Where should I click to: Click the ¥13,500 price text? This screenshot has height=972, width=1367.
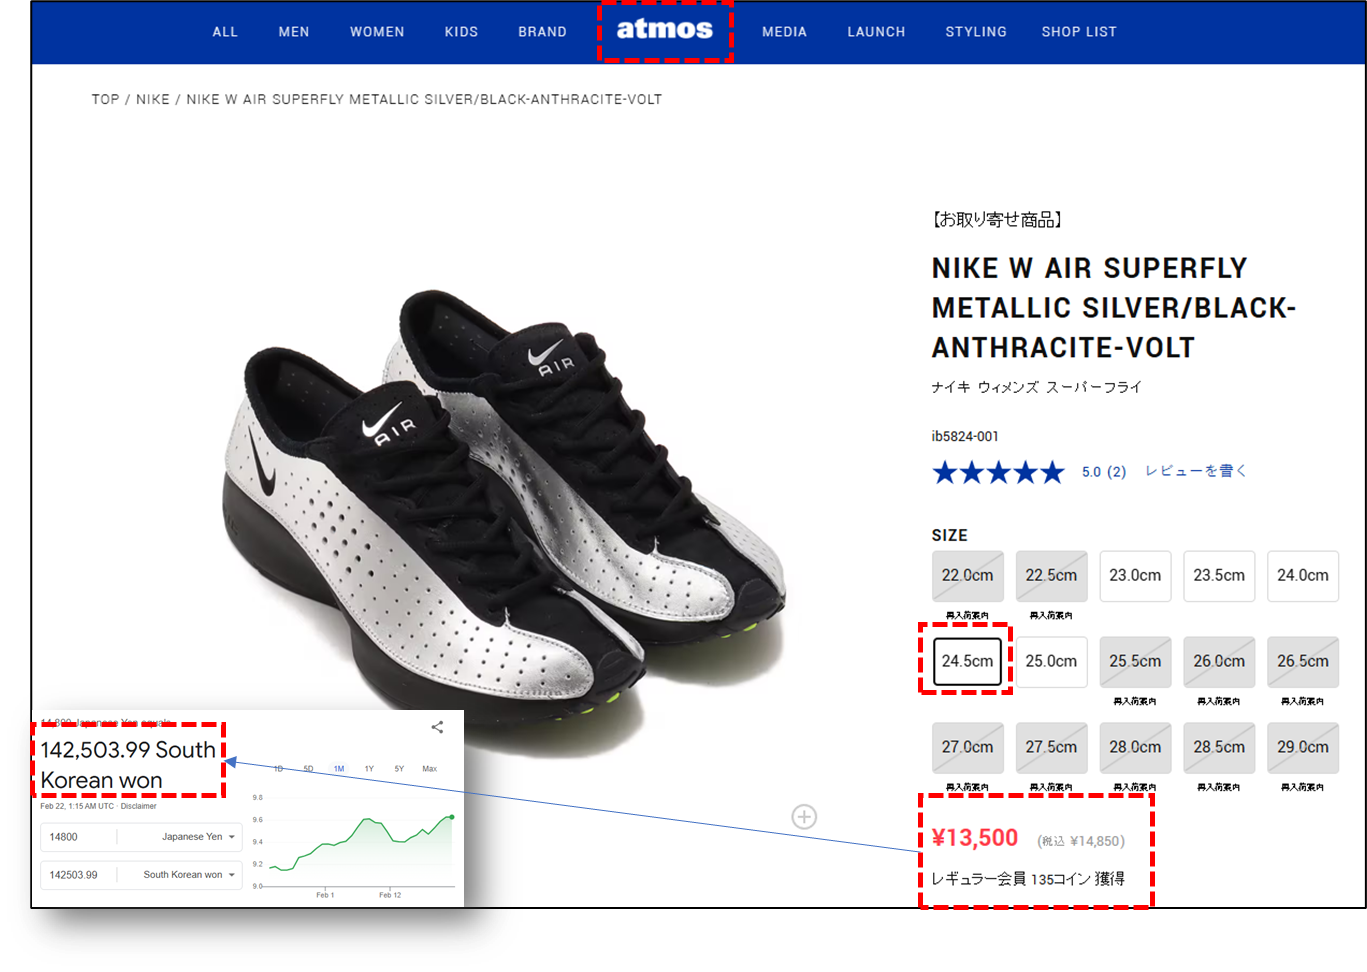975,838
